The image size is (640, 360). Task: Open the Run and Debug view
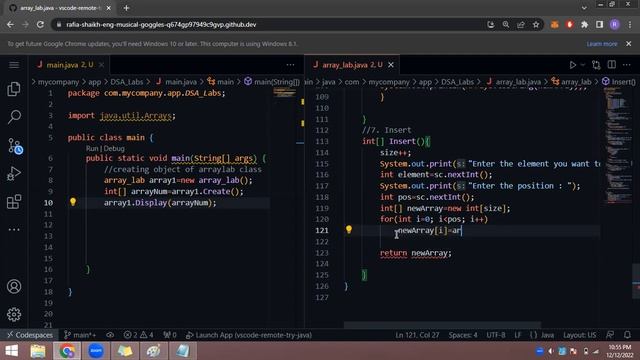coord(14,174)
